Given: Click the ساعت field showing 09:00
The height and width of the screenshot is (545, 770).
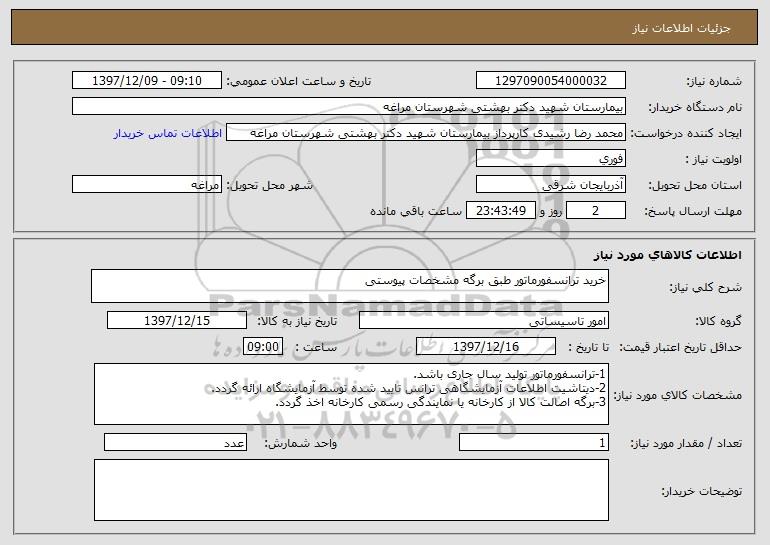Looking at the screenshot, I should [x=263, y=346].
